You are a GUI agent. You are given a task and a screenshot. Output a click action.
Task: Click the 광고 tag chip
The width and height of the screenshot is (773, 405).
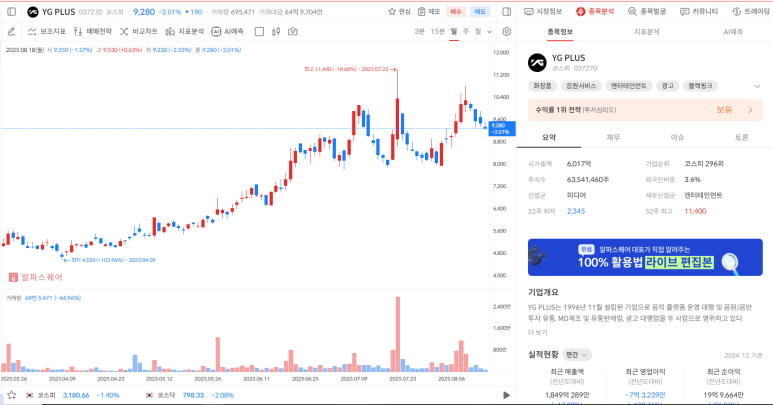(x=668, y=86)
